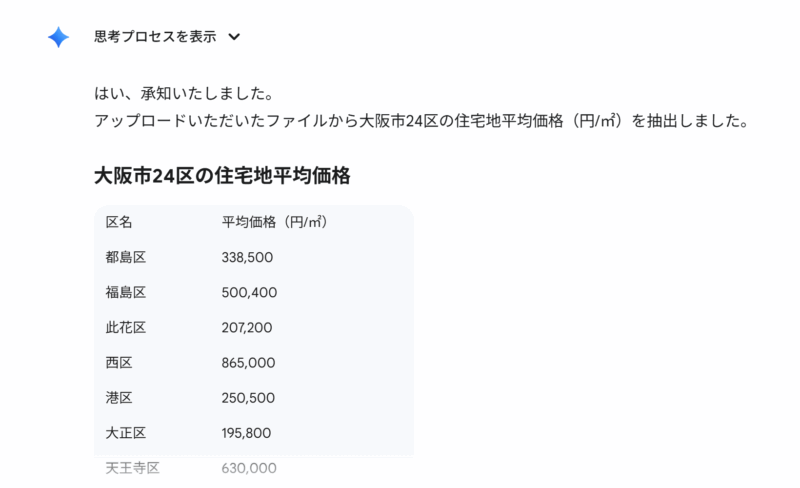Image resolution: width=800 pixels, height=488 pixels.
Task: Click the はい、承知いたしました text line
Action: [184, 94]
